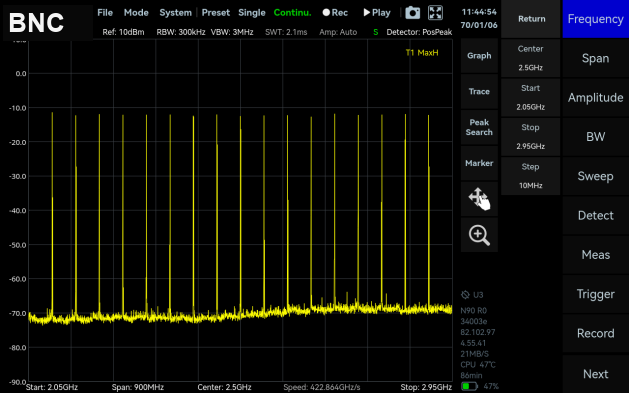The image size is (629, 393).
Task: Open the System menu
Action: [175, 13]
